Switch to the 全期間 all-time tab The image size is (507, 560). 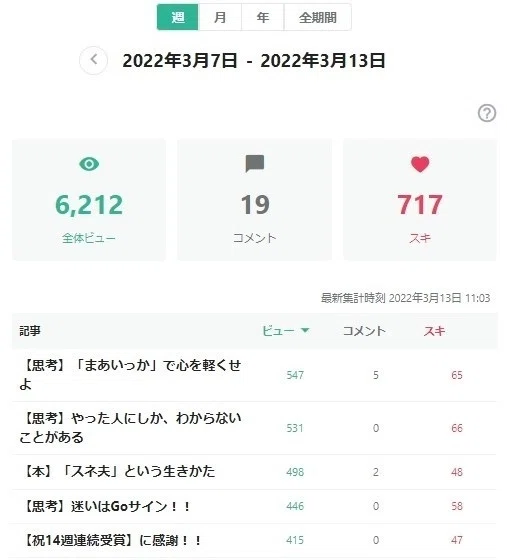click(317, 17)
